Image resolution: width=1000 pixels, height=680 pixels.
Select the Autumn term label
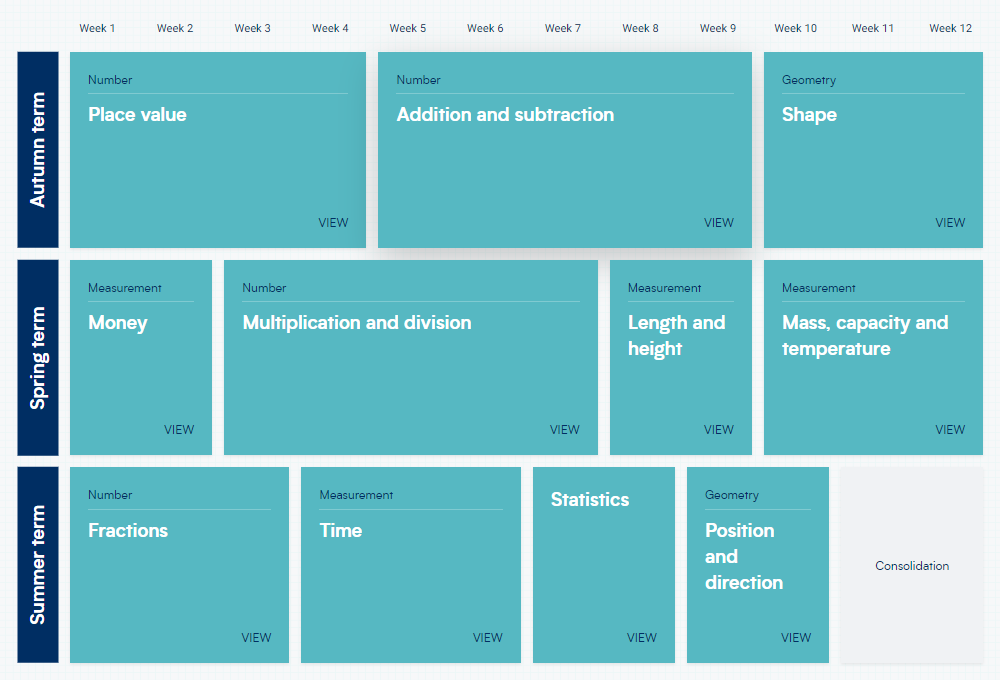click(x=38, y=150)
